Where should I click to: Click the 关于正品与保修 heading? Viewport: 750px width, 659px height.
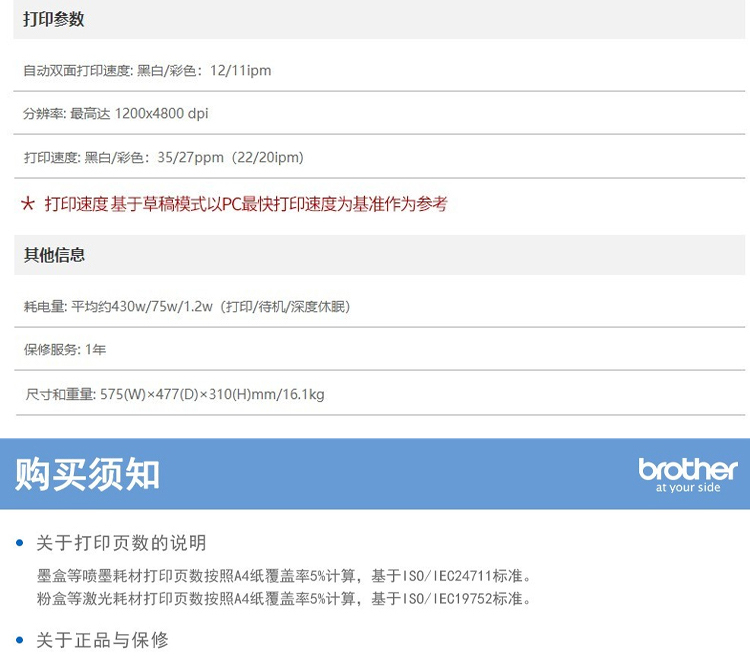[102, 640]
